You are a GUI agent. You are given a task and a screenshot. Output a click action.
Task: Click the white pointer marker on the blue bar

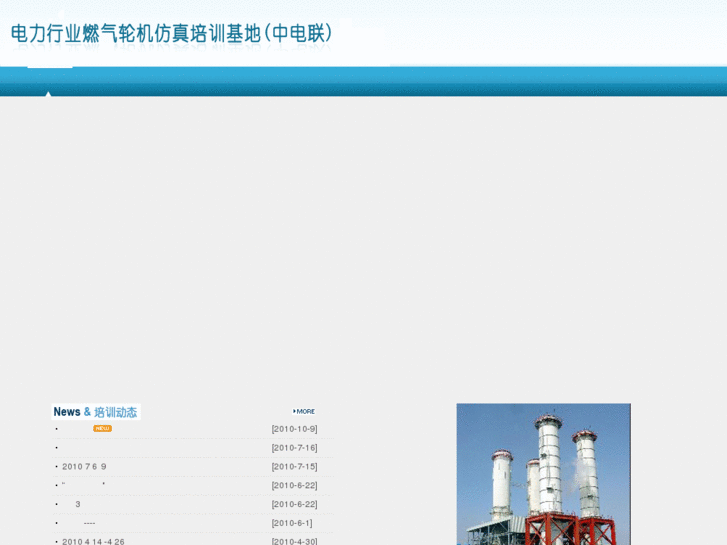pos(48,94)
